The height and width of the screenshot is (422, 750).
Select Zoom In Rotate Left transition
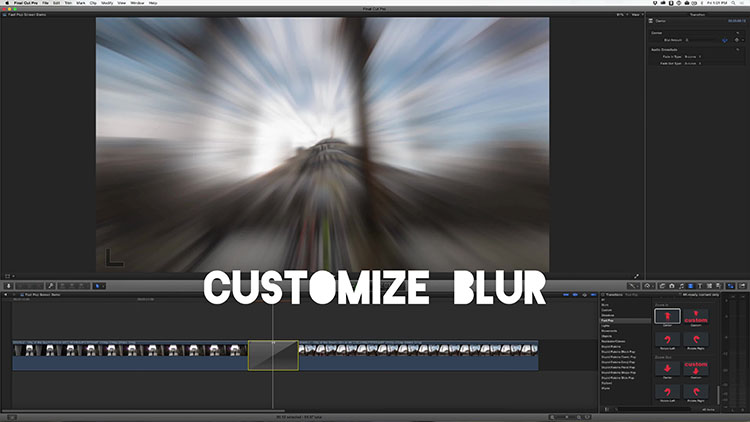pos(667,339)
